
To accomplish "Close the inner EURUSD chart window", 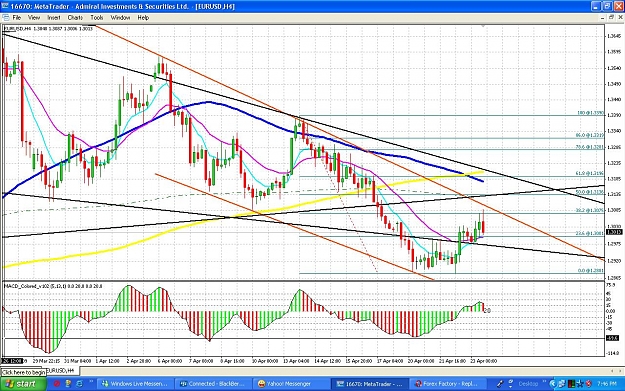I will 620,18.
